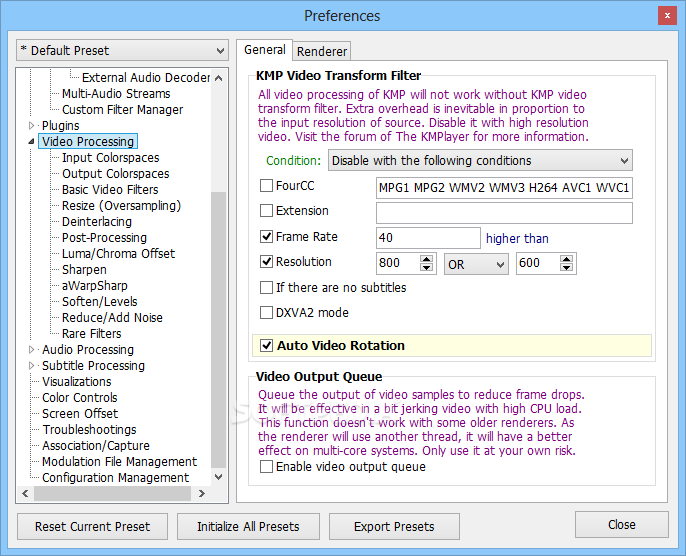
Task: Select aWarpSharp tree item
Action: point(94,286)
